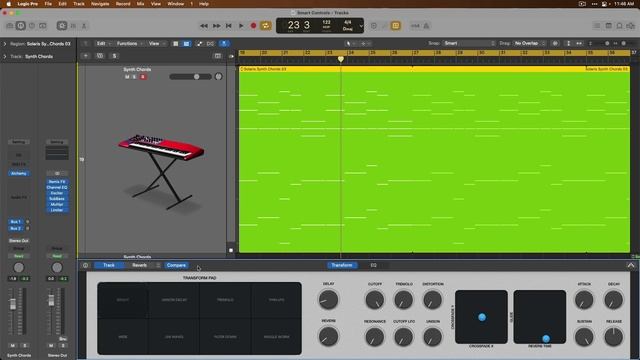640x360 pixels.
Task: Open Apple menu in macOS menu bar
Action: pyautogui.click(x=8, y=4)
